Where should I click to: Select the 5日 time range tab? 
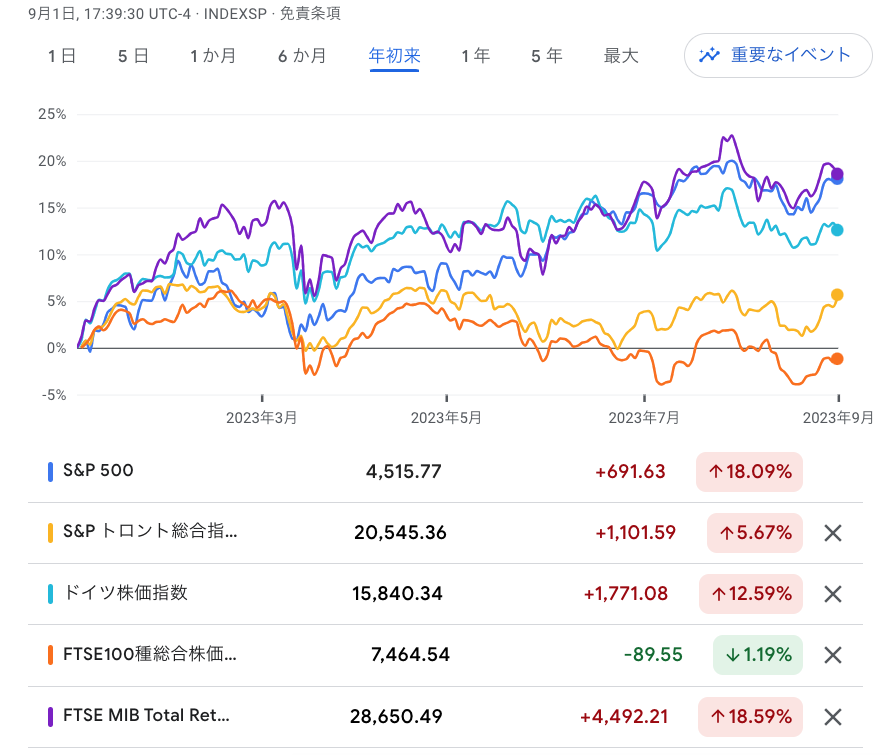(133, 56)
